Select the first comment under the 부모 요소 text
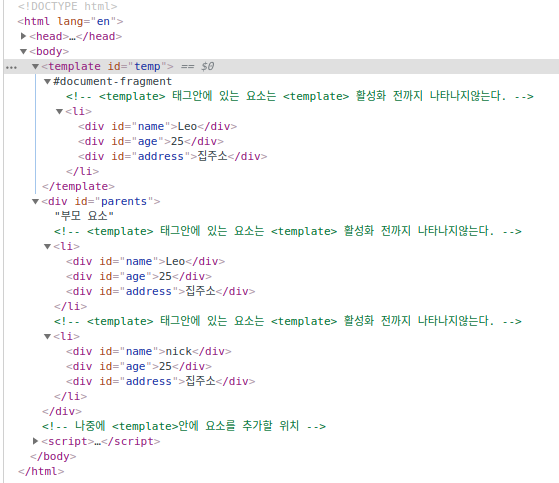The image size is (559, 483). click(x=288, y=231)
